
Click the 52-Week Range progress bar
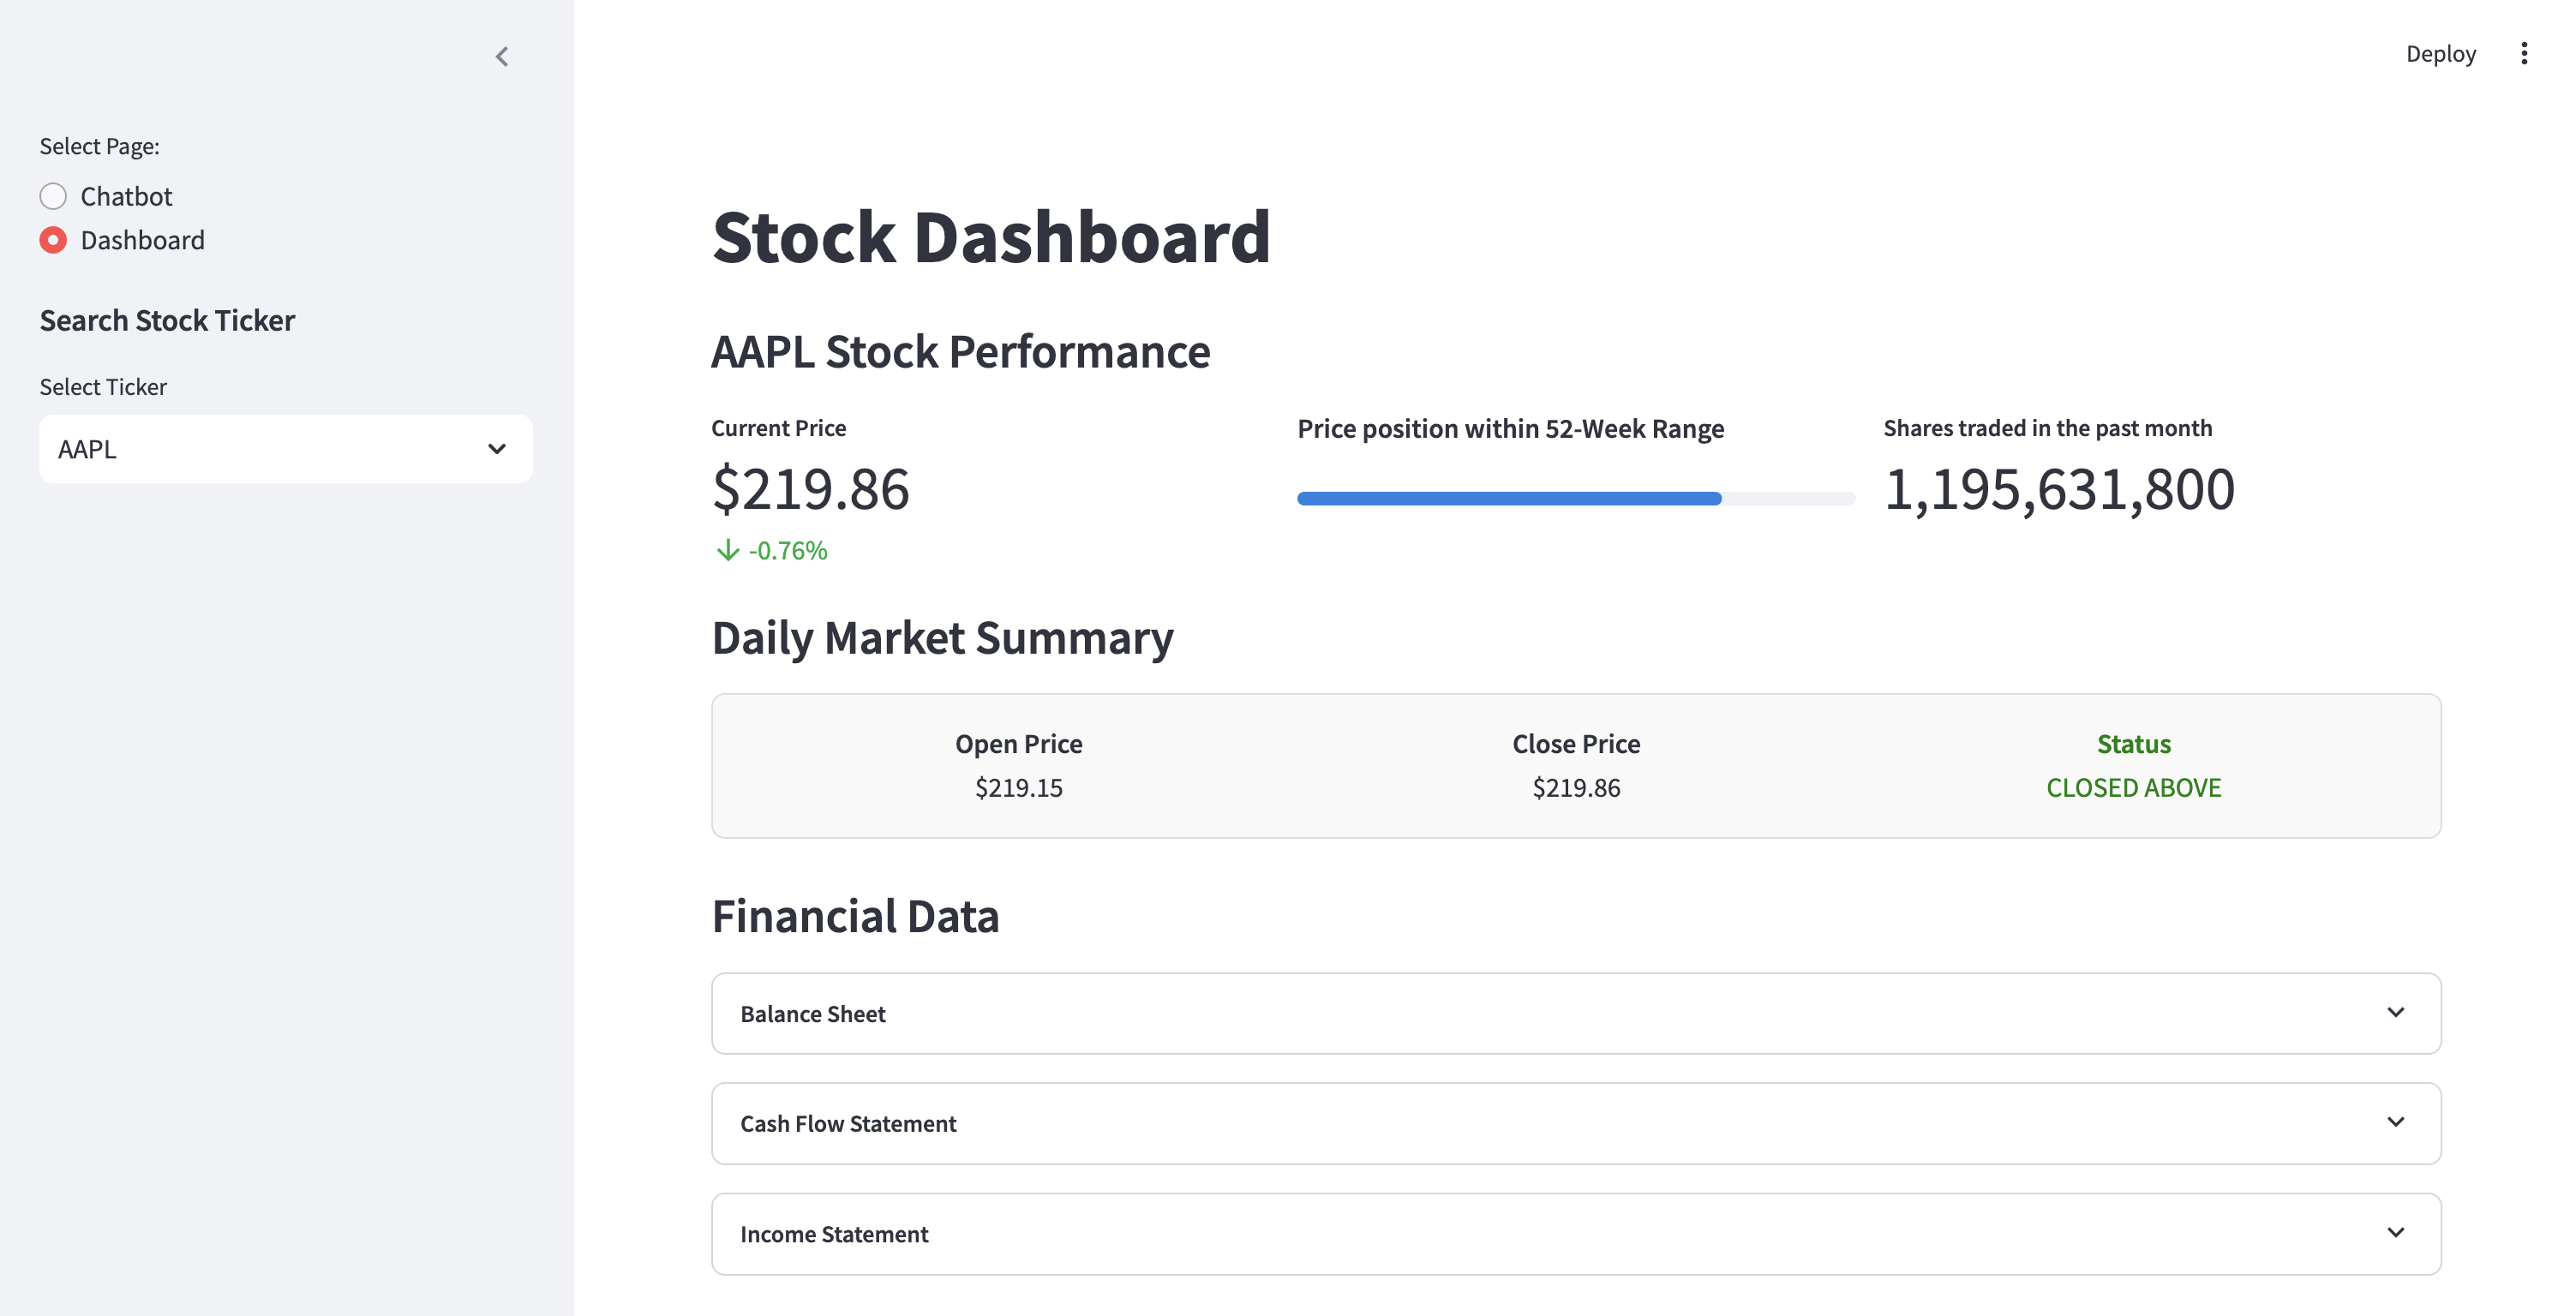(1575, 498)
